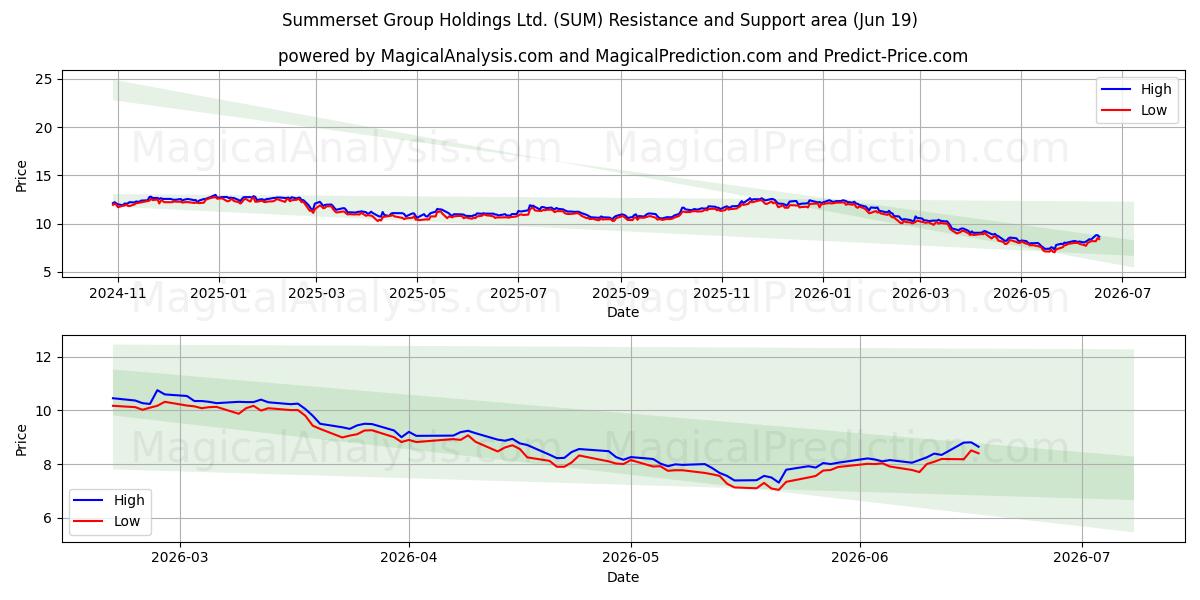Click price tick '25' on the top chart
The image size is (1200, 600).
tap(46, 79)
